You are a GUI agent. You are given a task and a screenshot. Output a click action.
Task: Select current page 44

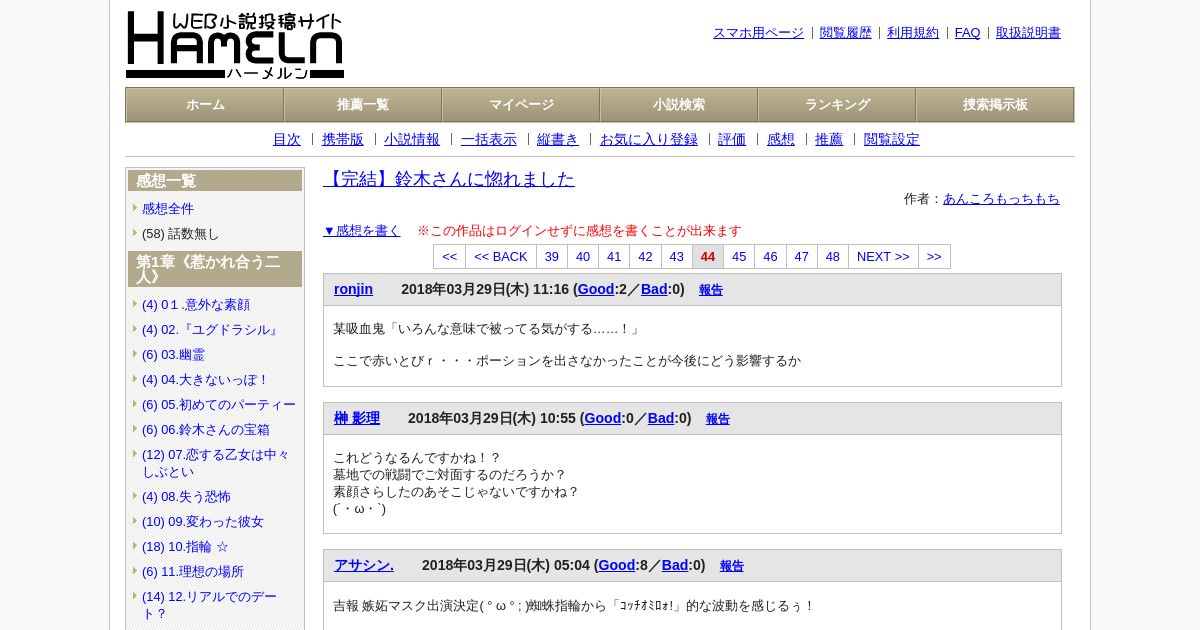click(708, 257)
